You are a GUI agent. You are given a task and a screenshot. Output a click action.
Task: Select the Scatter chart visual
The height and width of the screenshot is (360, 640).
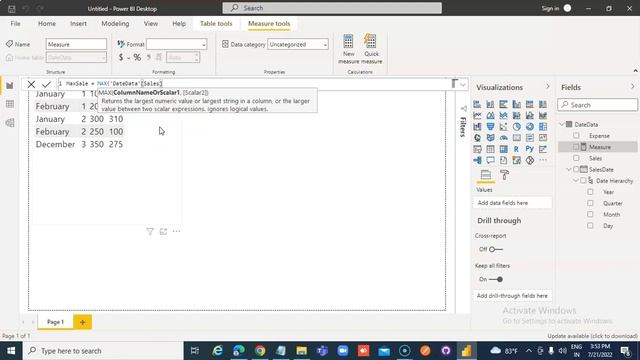[503, 127]
